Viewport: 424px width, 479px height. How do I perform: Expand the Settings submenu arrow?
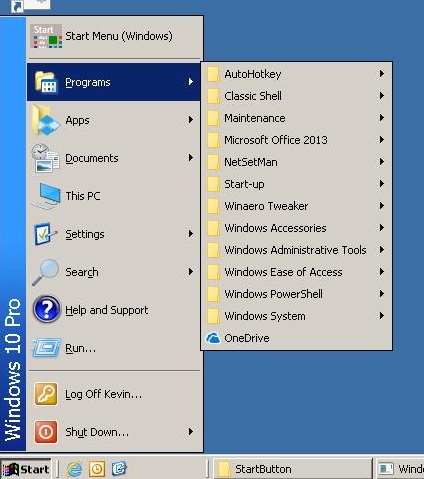[x=190, y=234]
